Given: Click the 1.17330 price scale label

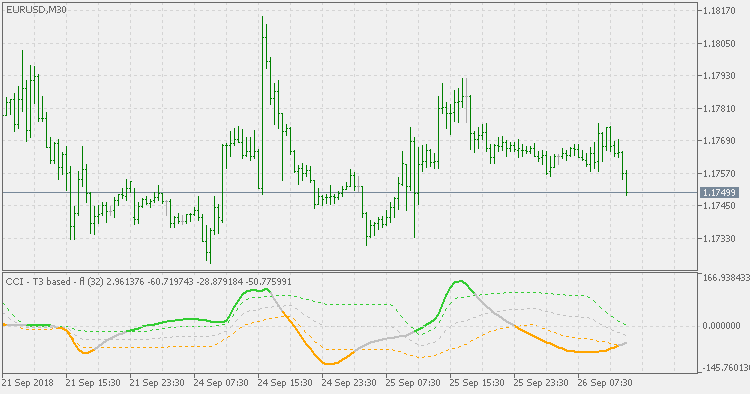Looking at the screenshot, I should (719, 238).
